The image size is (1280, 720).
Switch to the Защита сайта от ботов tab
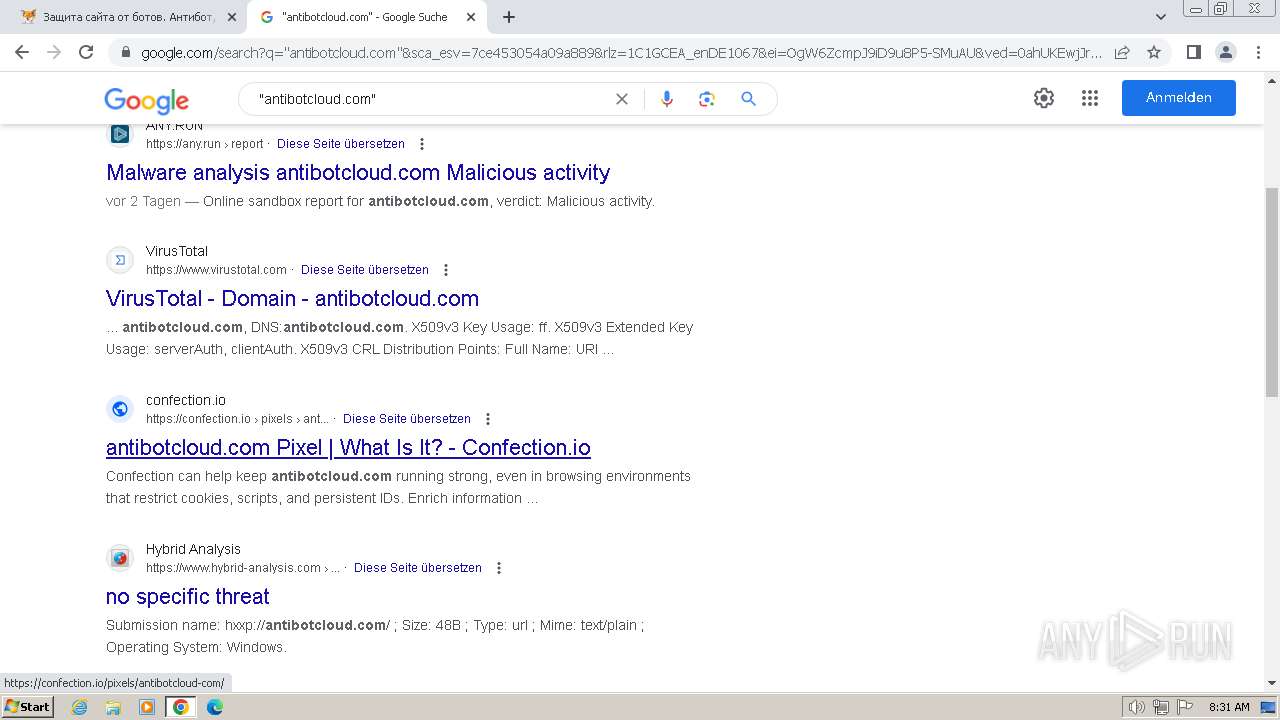(x=126, y=17)
